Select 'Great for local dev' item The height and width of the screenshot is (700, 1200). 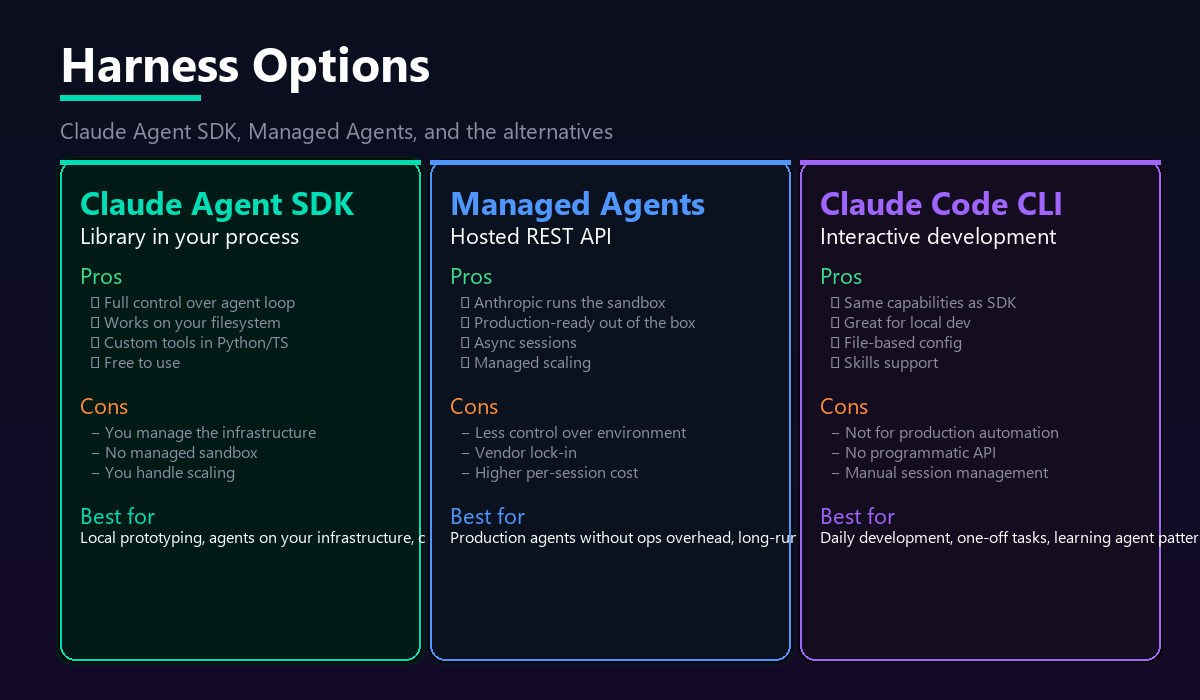tap(901, 323)
